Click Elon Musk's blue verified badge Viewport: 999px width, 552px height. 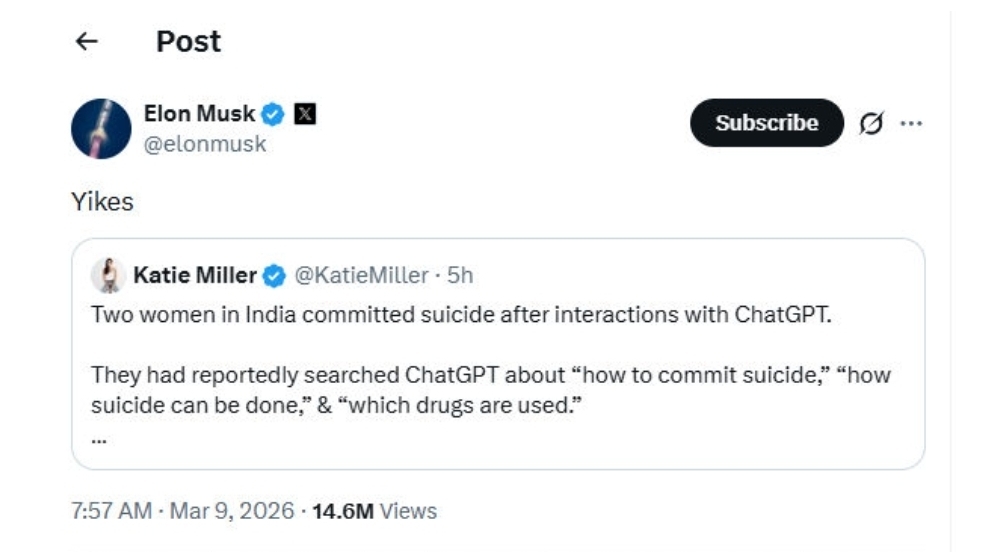pyautogui.click(x=273, y=114)
